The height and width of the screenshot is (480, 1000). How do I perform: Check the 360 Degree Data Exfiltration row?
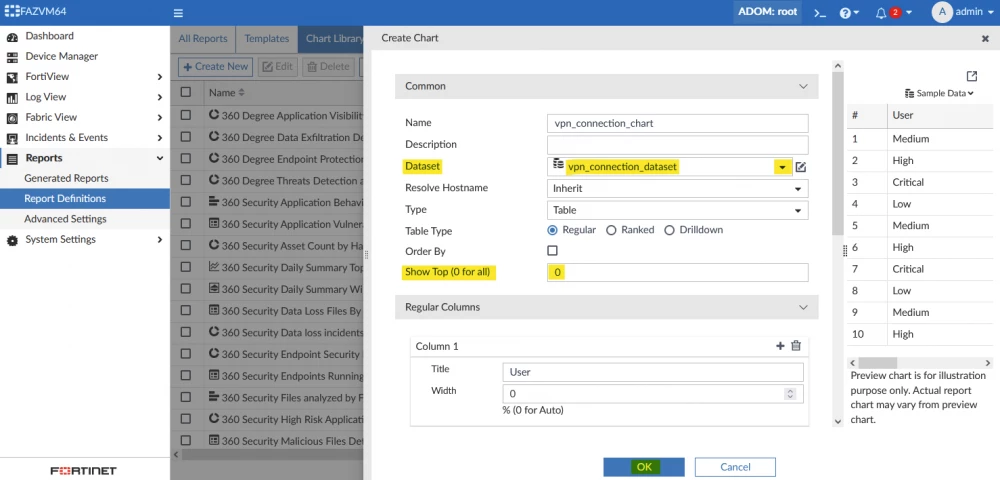[x=186, y=136]
